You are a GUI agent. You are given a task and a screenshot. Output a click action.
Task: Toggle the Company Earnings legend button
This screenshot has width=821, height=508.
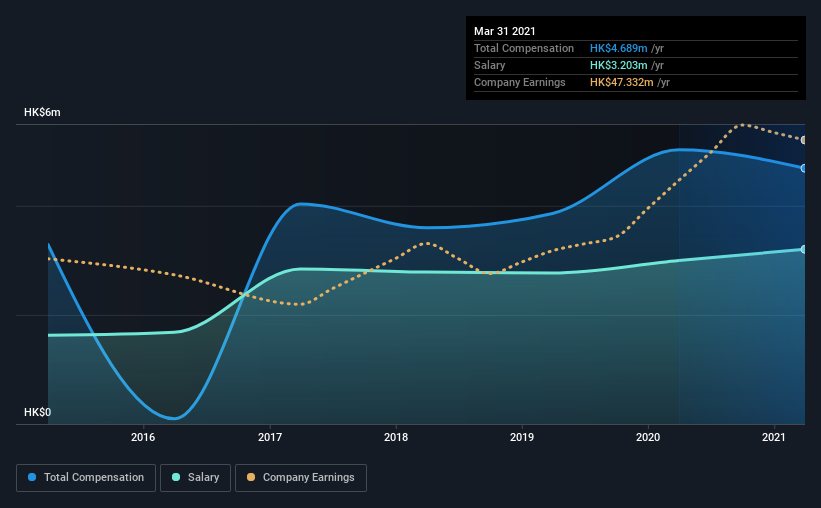point(301,478)
